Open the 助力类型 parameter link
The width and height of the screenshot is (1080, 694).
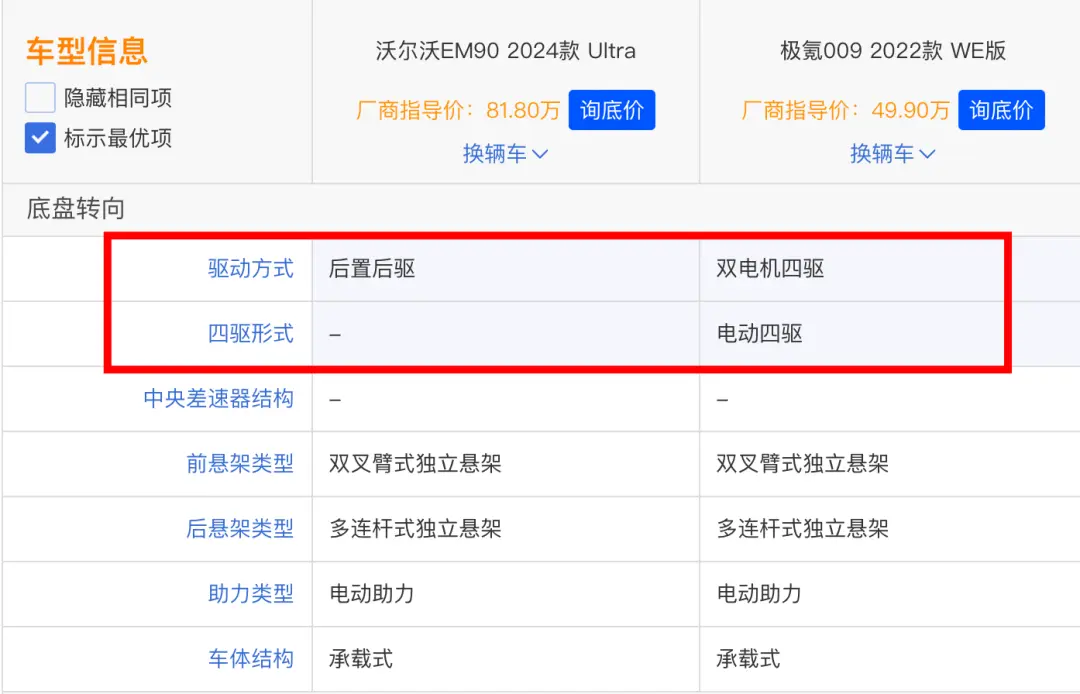pos(251,593)
